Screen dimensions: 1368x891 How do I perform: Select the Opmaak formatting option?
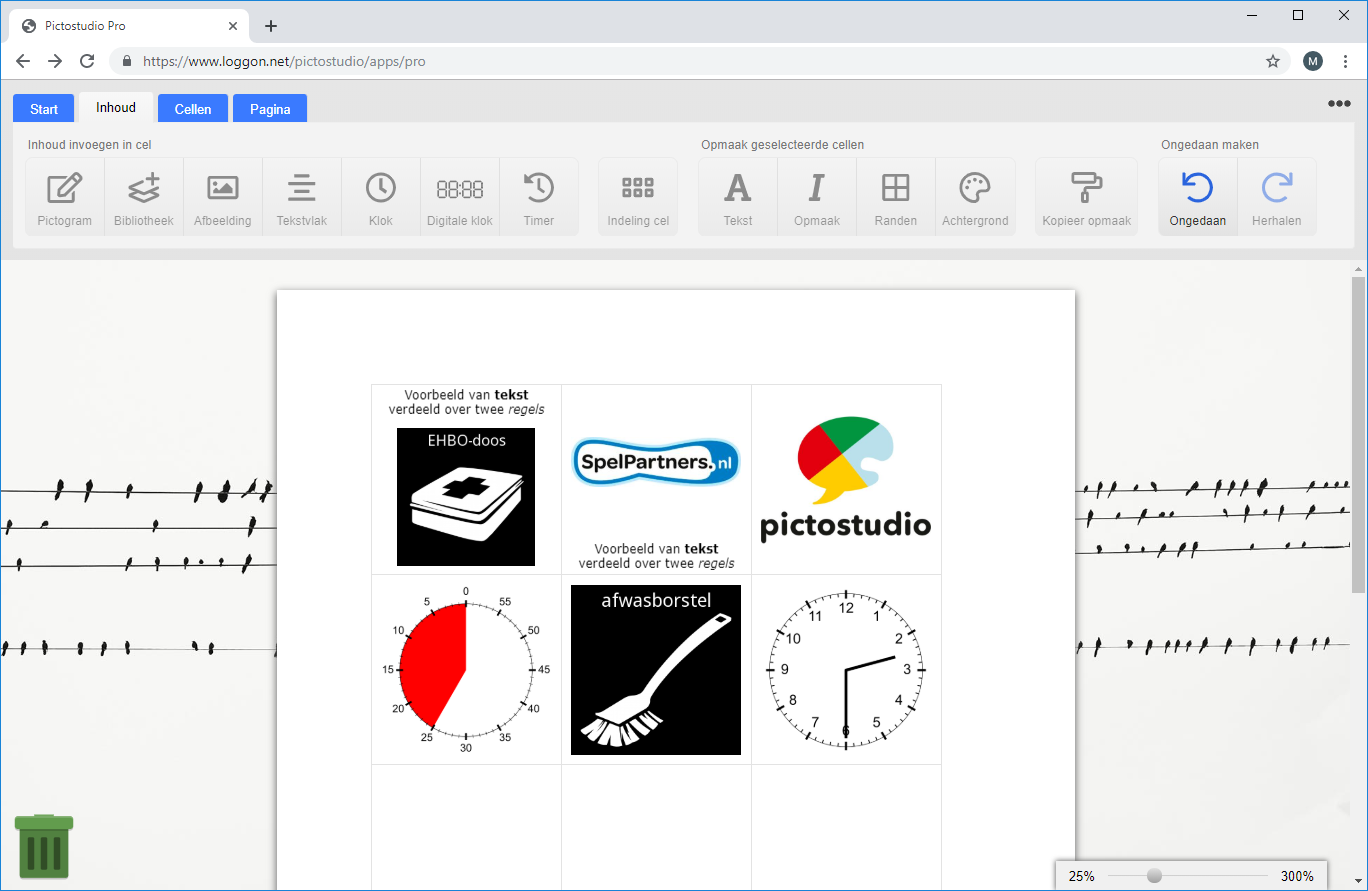tap(816, 196)
